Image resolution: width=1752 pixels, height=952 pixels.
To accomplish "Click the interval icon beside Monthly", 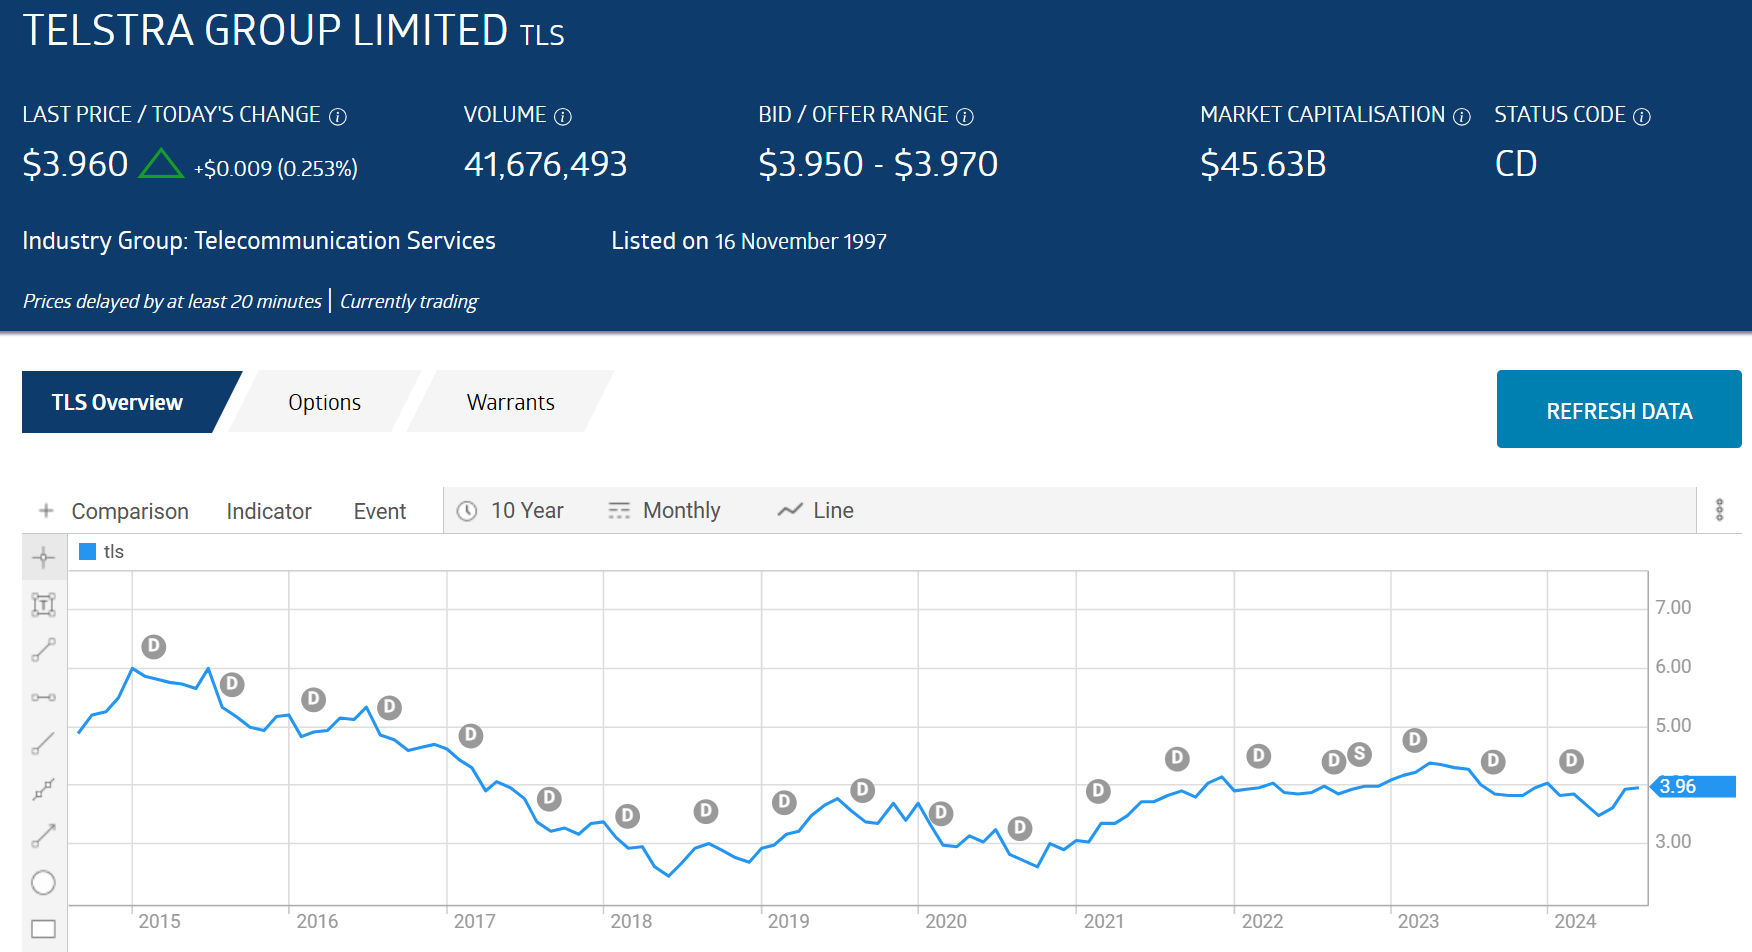I will pos(619,511).
